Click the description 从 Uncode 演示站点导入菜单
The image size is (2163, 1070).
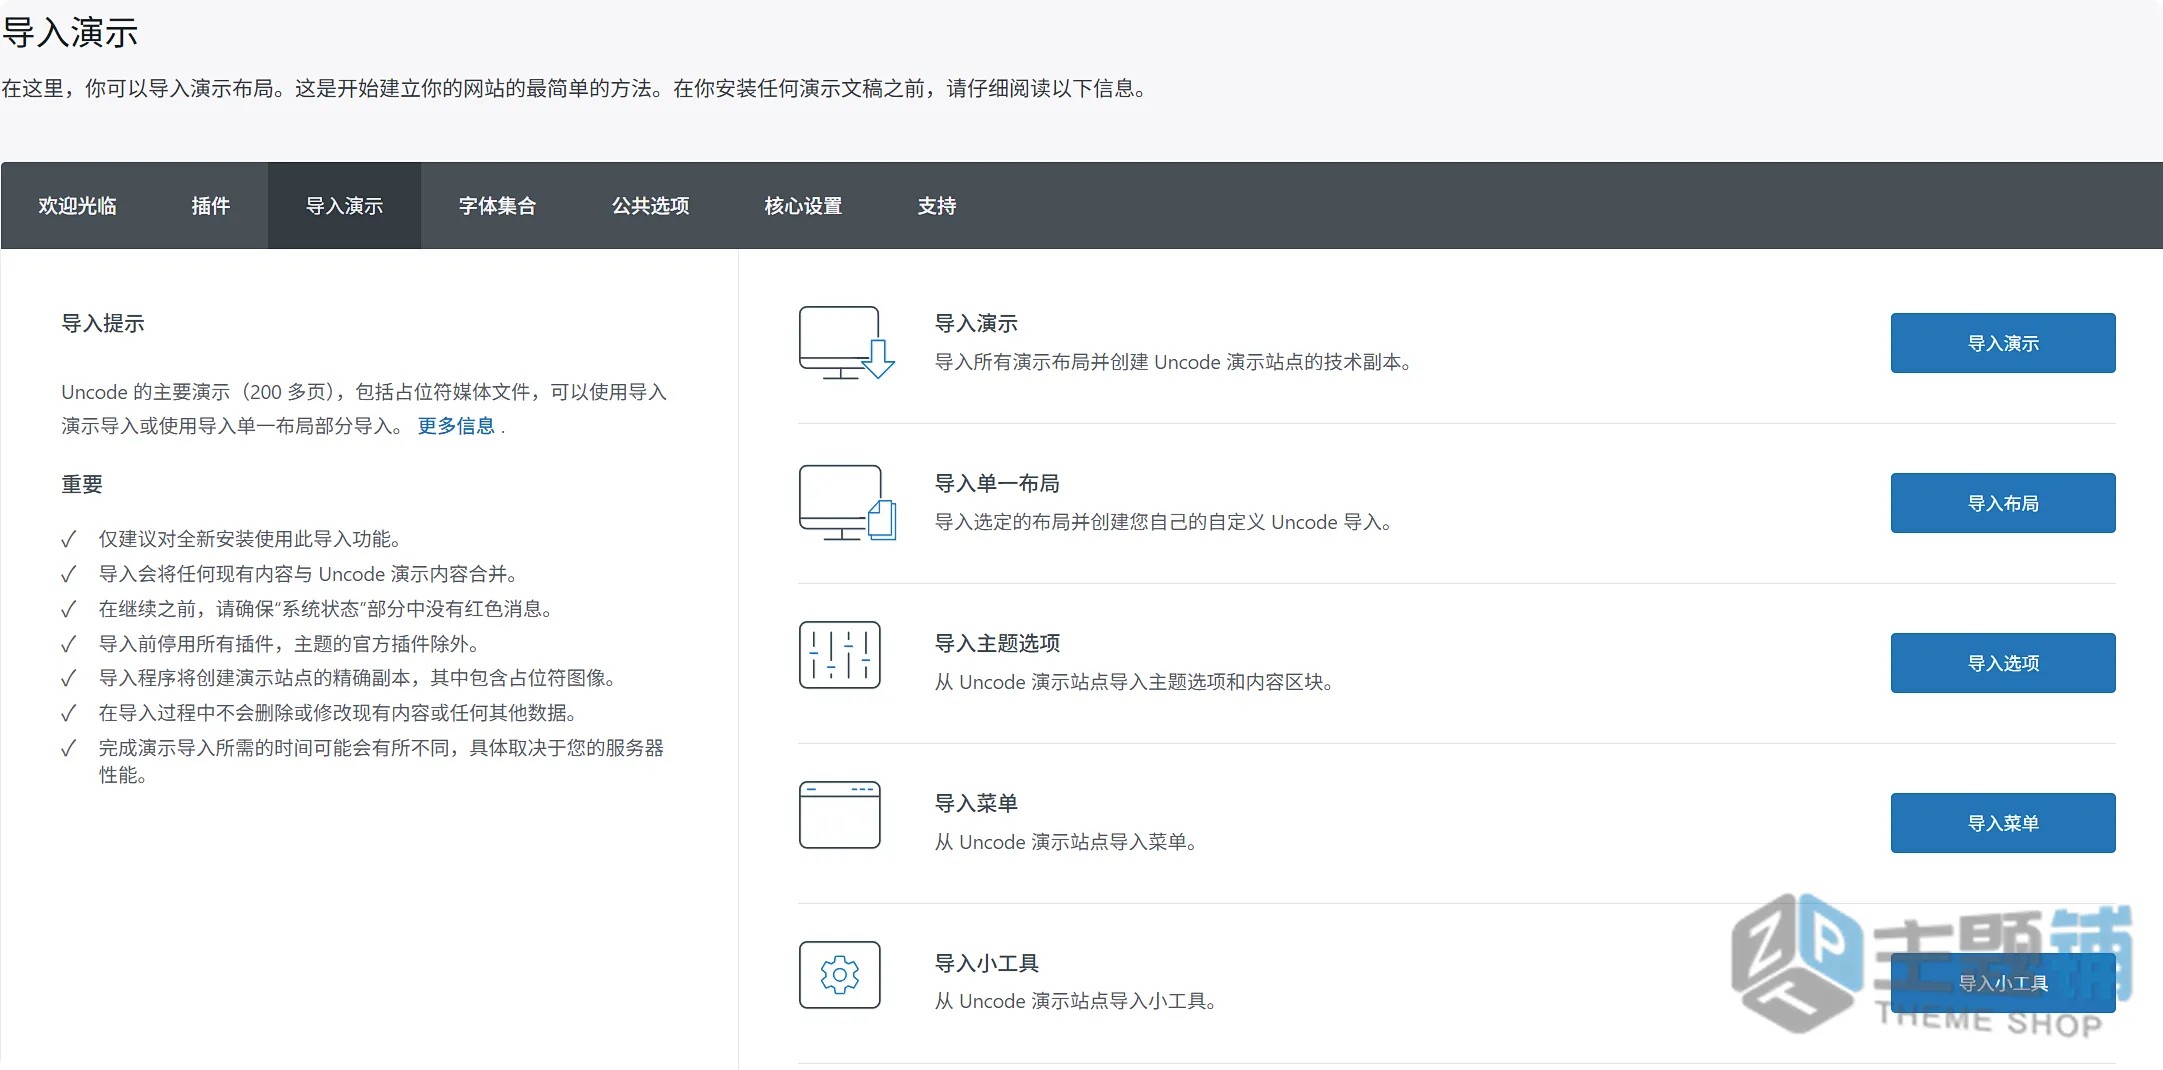[1066, 842]
